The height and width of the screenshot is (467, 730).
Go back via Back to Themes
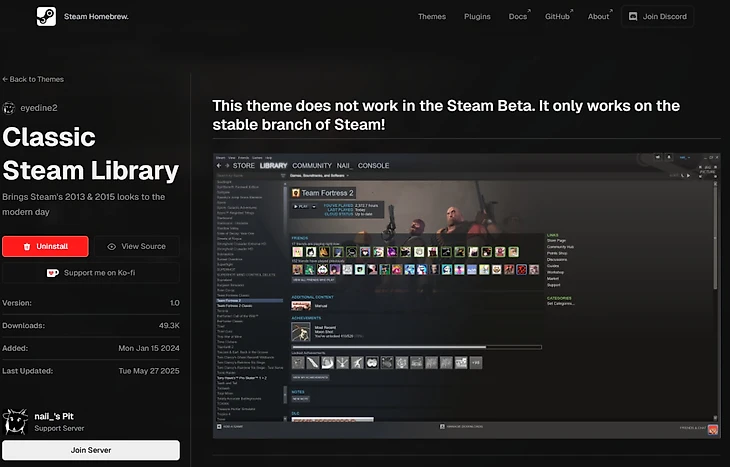(33, 79)
